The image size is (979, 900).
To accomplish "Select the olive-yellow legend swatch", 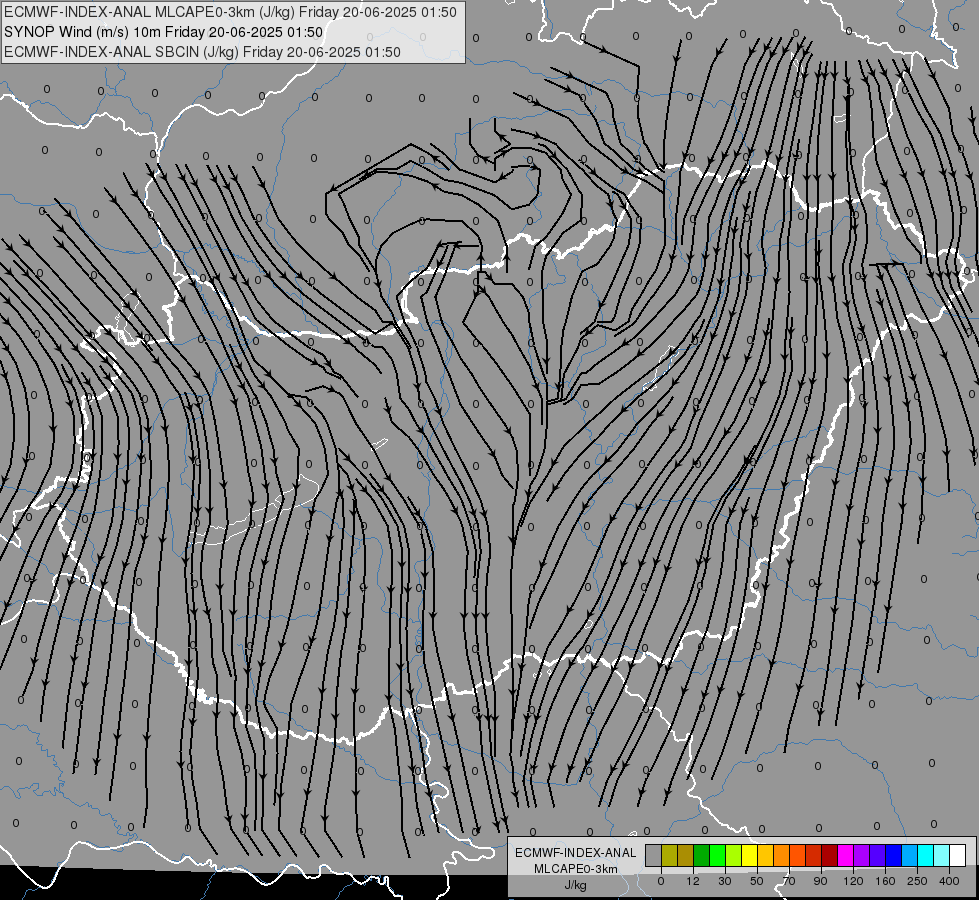I will pyautogui.click(x=669, y=856).
